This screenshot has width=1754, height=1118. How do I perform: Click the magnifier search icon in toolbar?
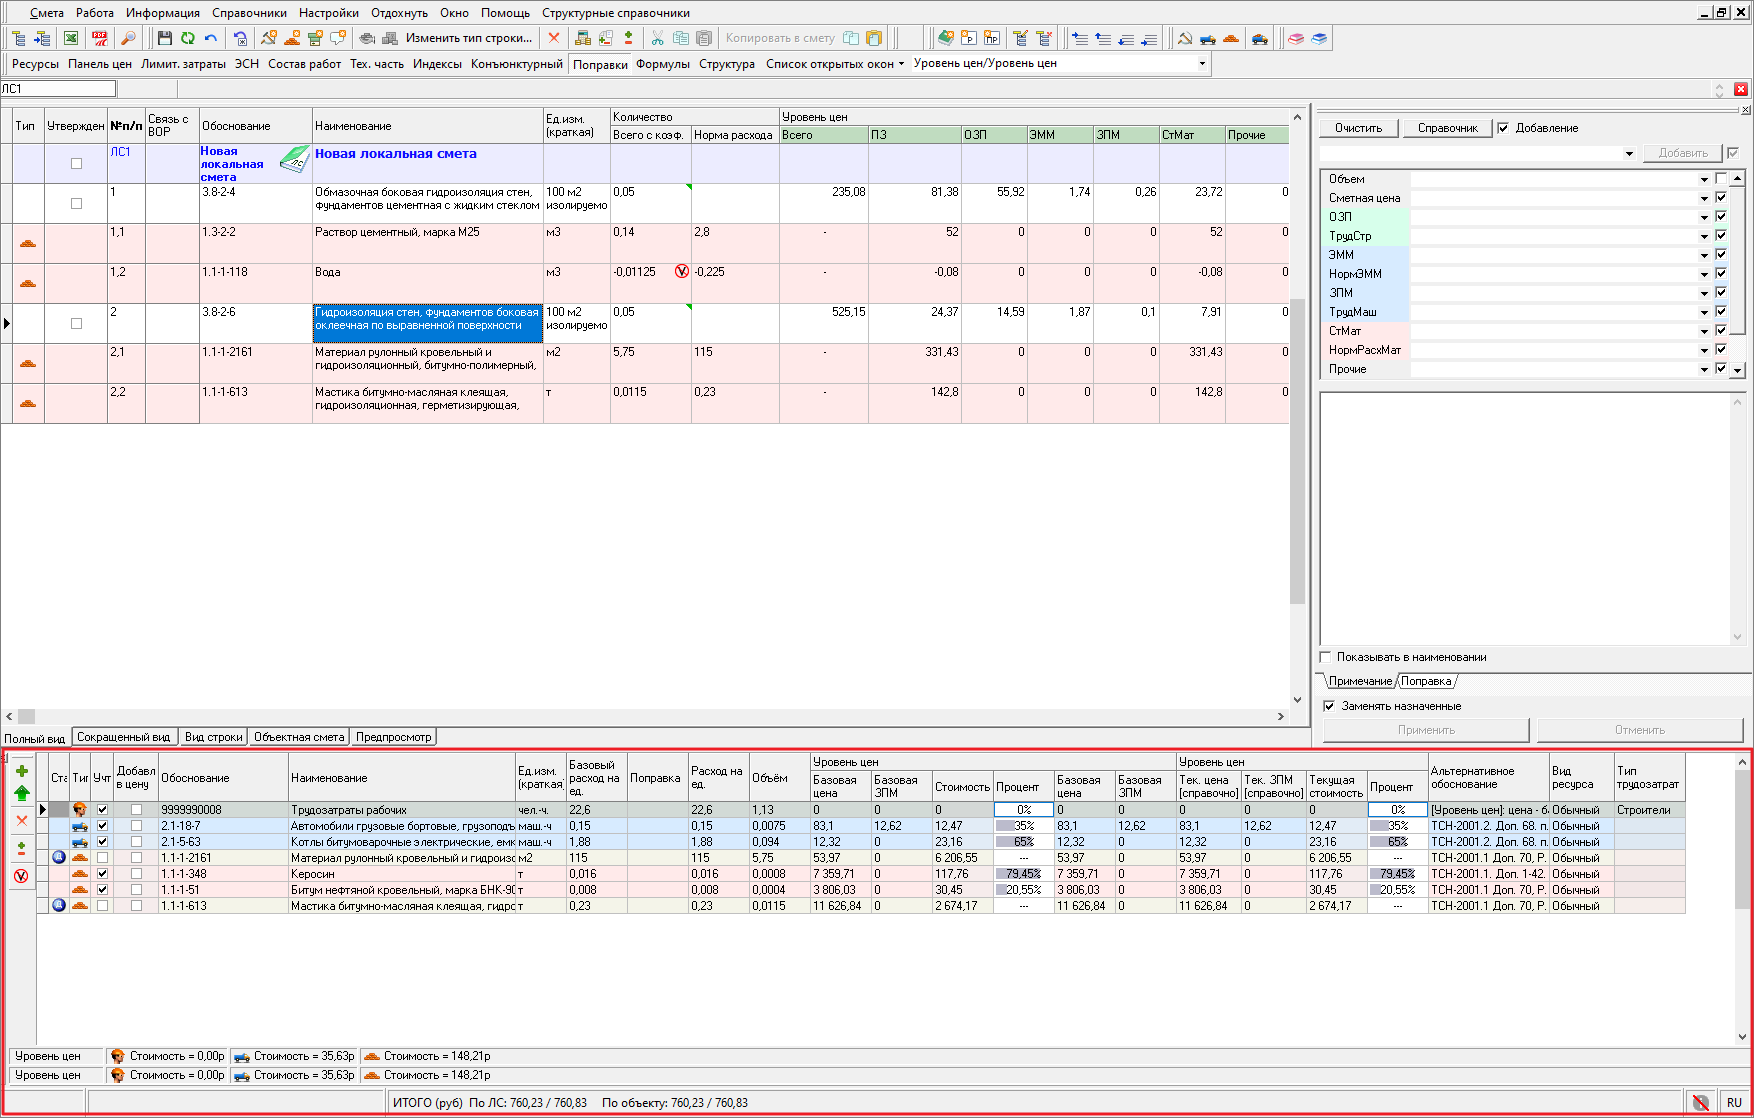tap(128, 38)
